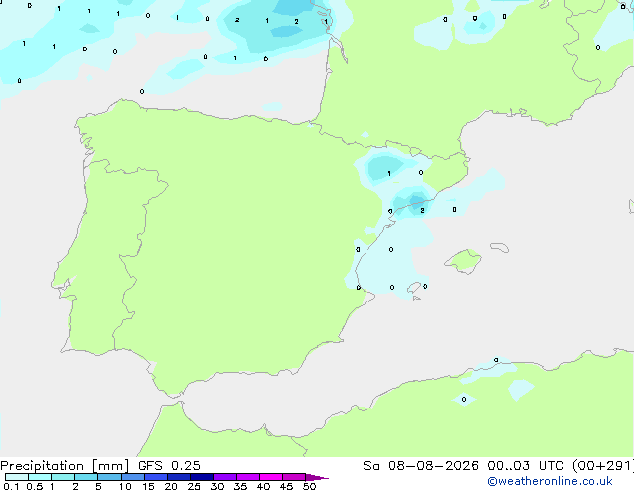Click the '25' legend scale label
The image size is (634, 490).
click(x=194, y=486)
